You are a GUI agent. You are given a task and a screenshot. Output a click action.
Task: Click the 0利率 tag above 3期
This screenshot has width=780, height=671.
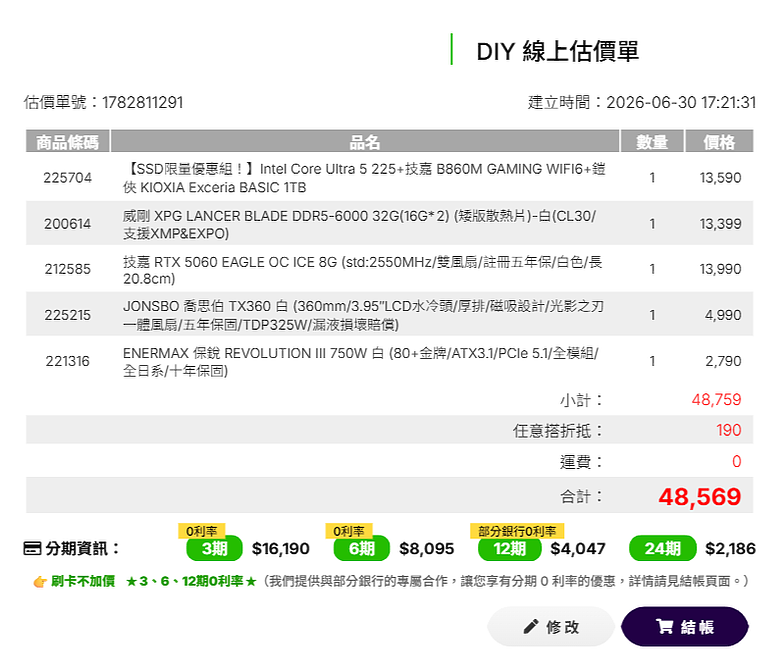(201, 531)
